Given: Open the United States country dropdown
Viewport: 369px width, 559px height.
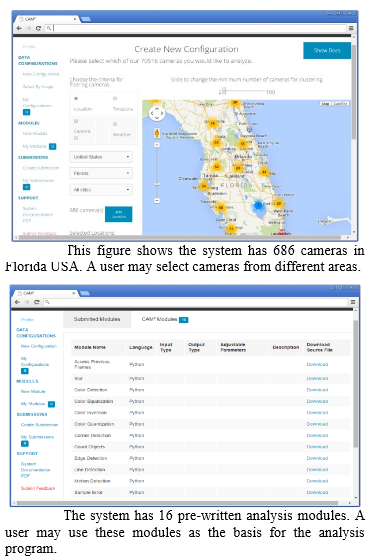Looking at the screenshot, I should pos(101,157).
